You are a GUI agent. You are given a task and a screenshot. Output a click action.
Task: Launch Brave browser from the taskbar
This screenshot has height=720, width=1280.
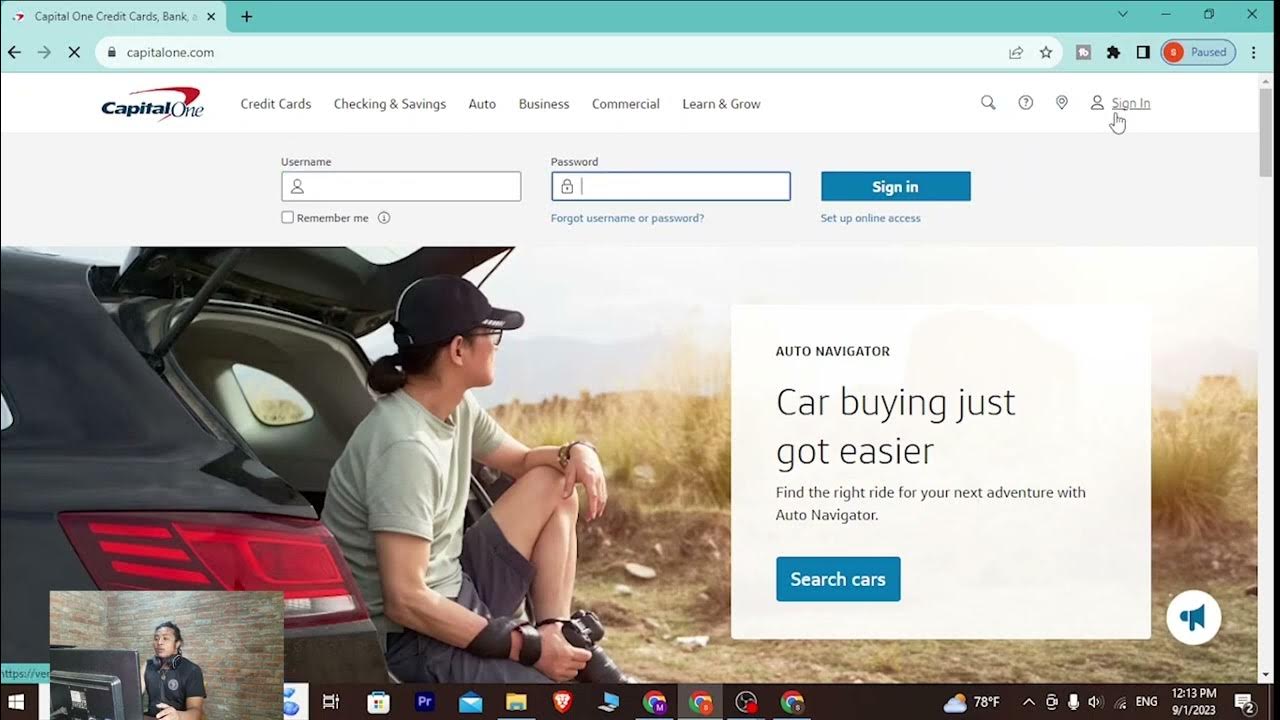coord(563,702)
